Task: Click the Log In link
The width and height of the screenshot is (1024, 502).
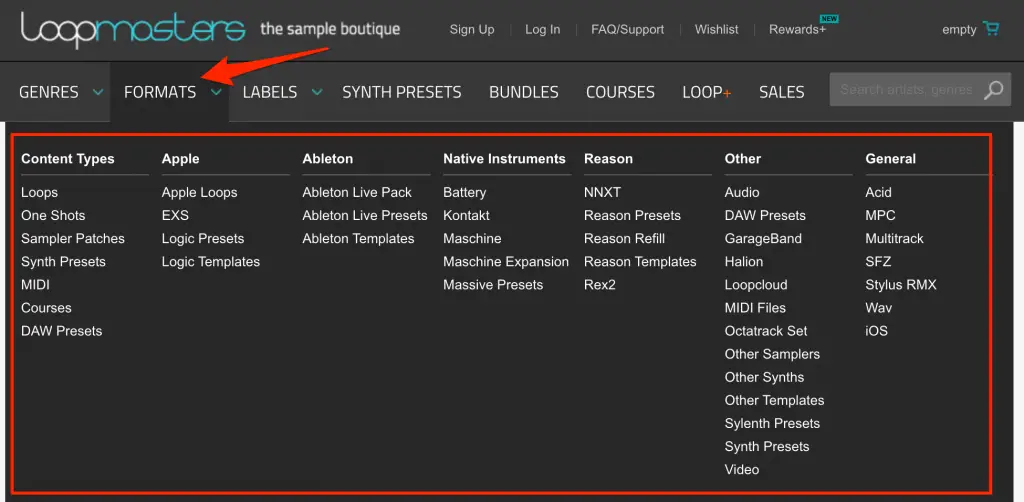Action: tap(543, 29)
